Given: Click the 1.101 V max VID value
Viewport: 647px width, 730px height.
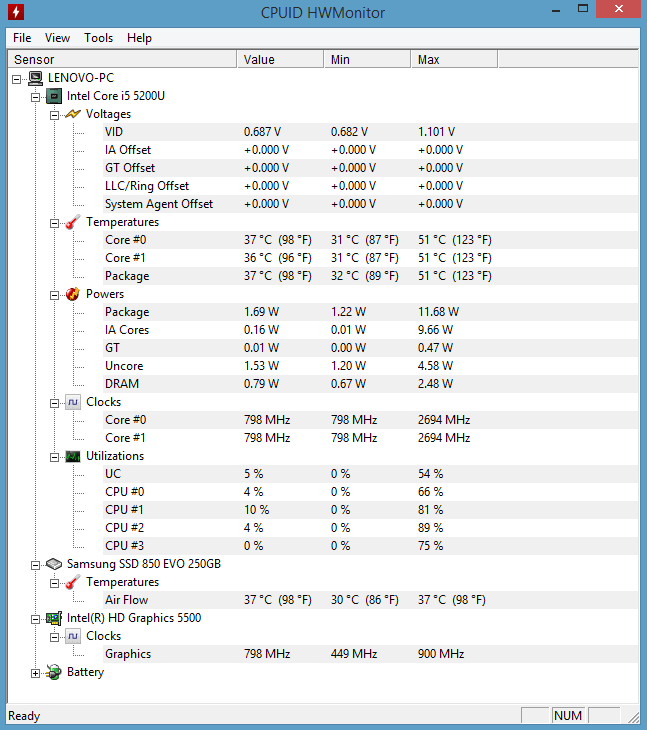Looking at the screenshot, I should 436,132.
